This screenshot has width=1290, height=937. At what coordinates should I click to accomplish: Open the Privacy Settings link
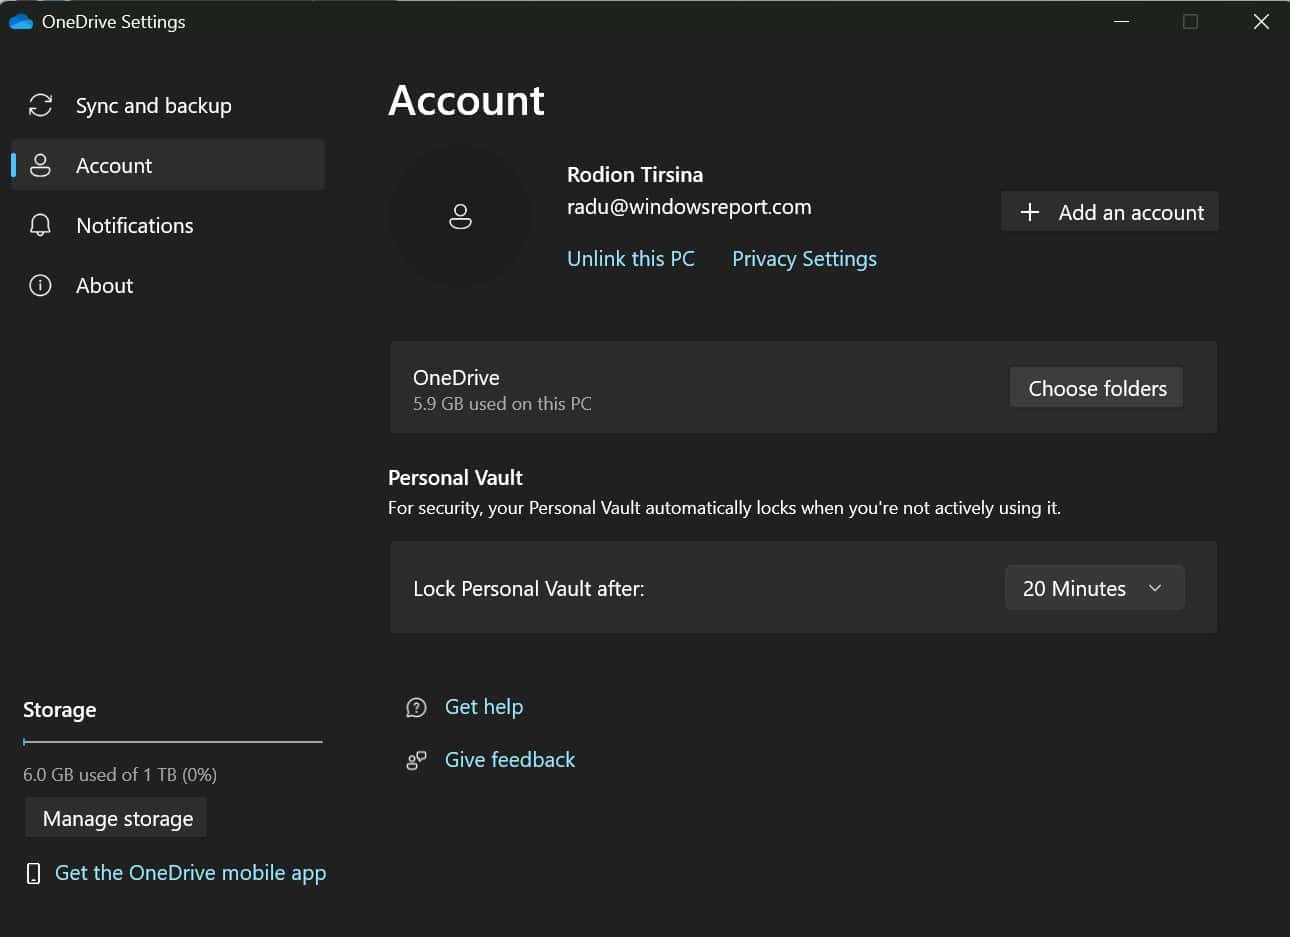[804, 258]
